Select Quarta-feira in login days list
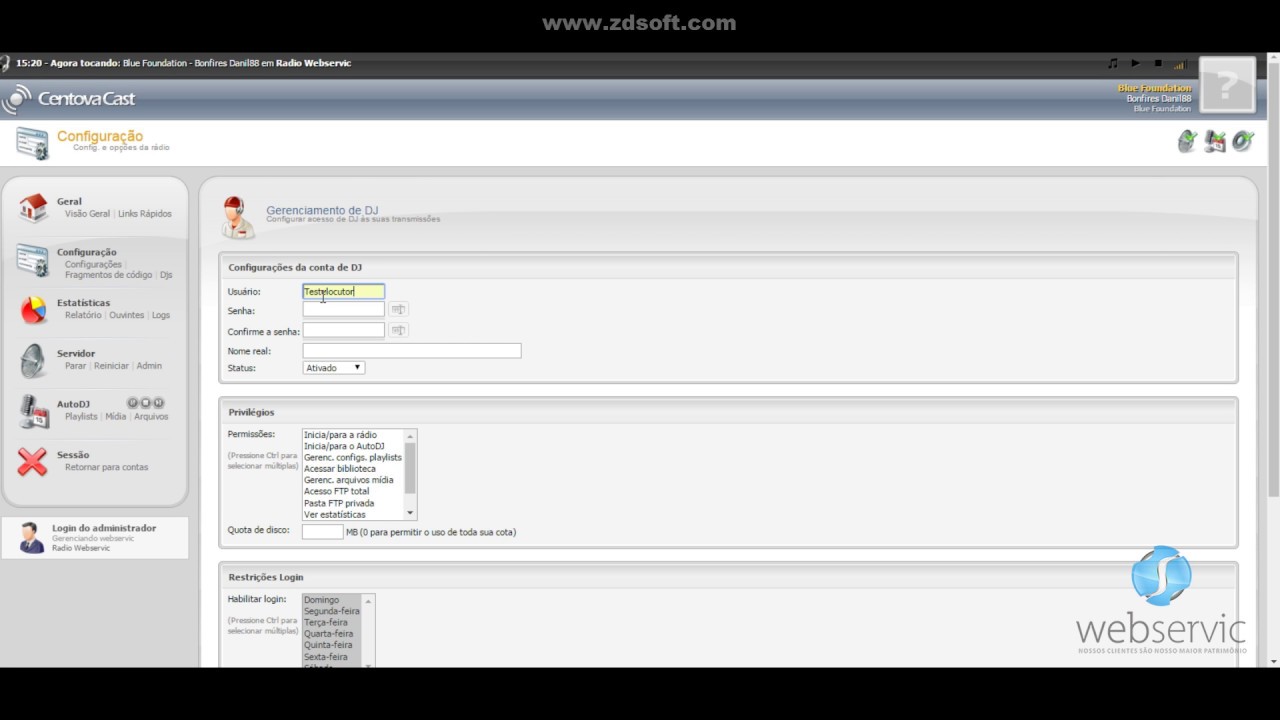The width and height of the screenshot is (1280, 720). point(332,634)
